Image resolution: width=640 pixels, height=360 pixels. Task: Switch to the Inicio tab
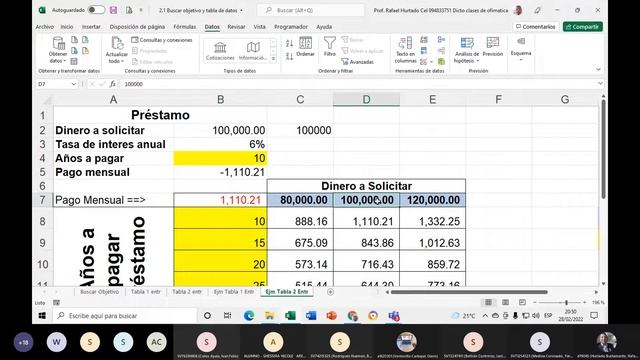67,27
